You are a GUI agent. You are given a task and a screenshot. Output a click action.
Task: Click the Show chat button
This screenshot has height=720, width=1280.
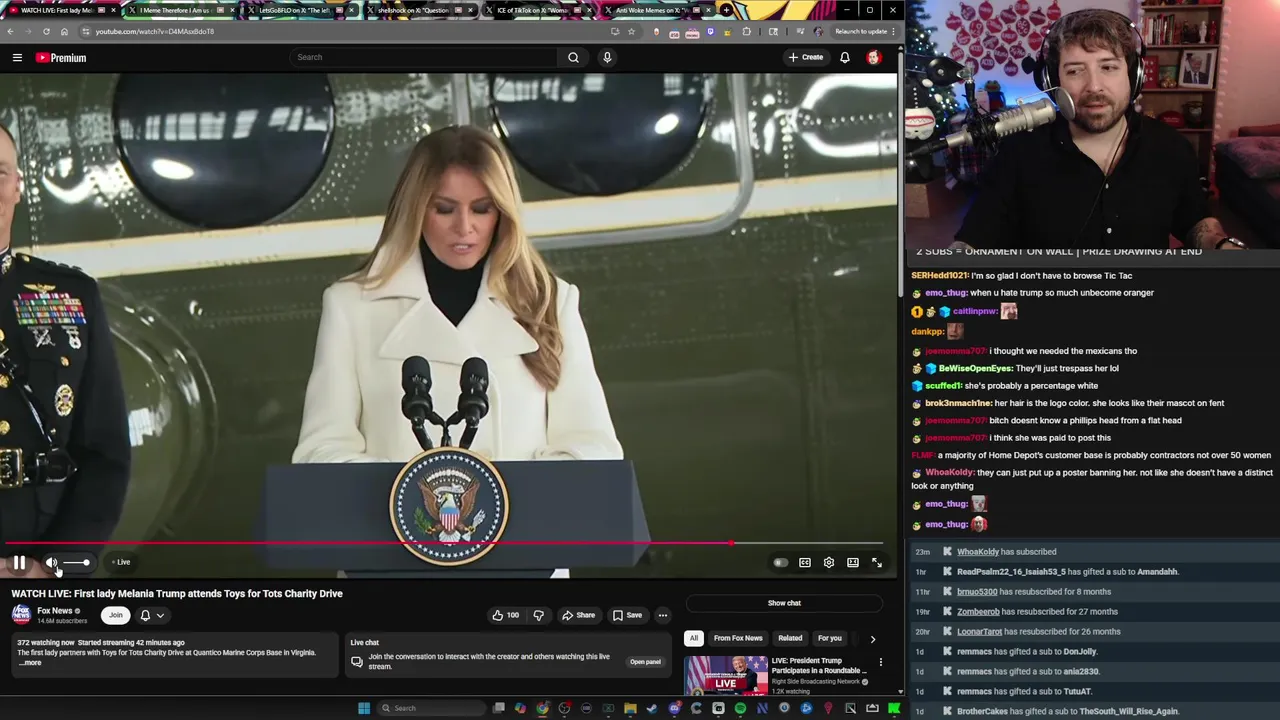pos(784,603)
